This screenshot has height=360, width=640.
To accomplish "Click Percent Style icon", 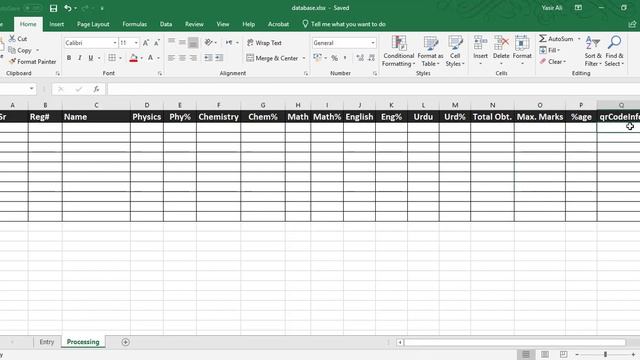I will (x=335, y=58).
